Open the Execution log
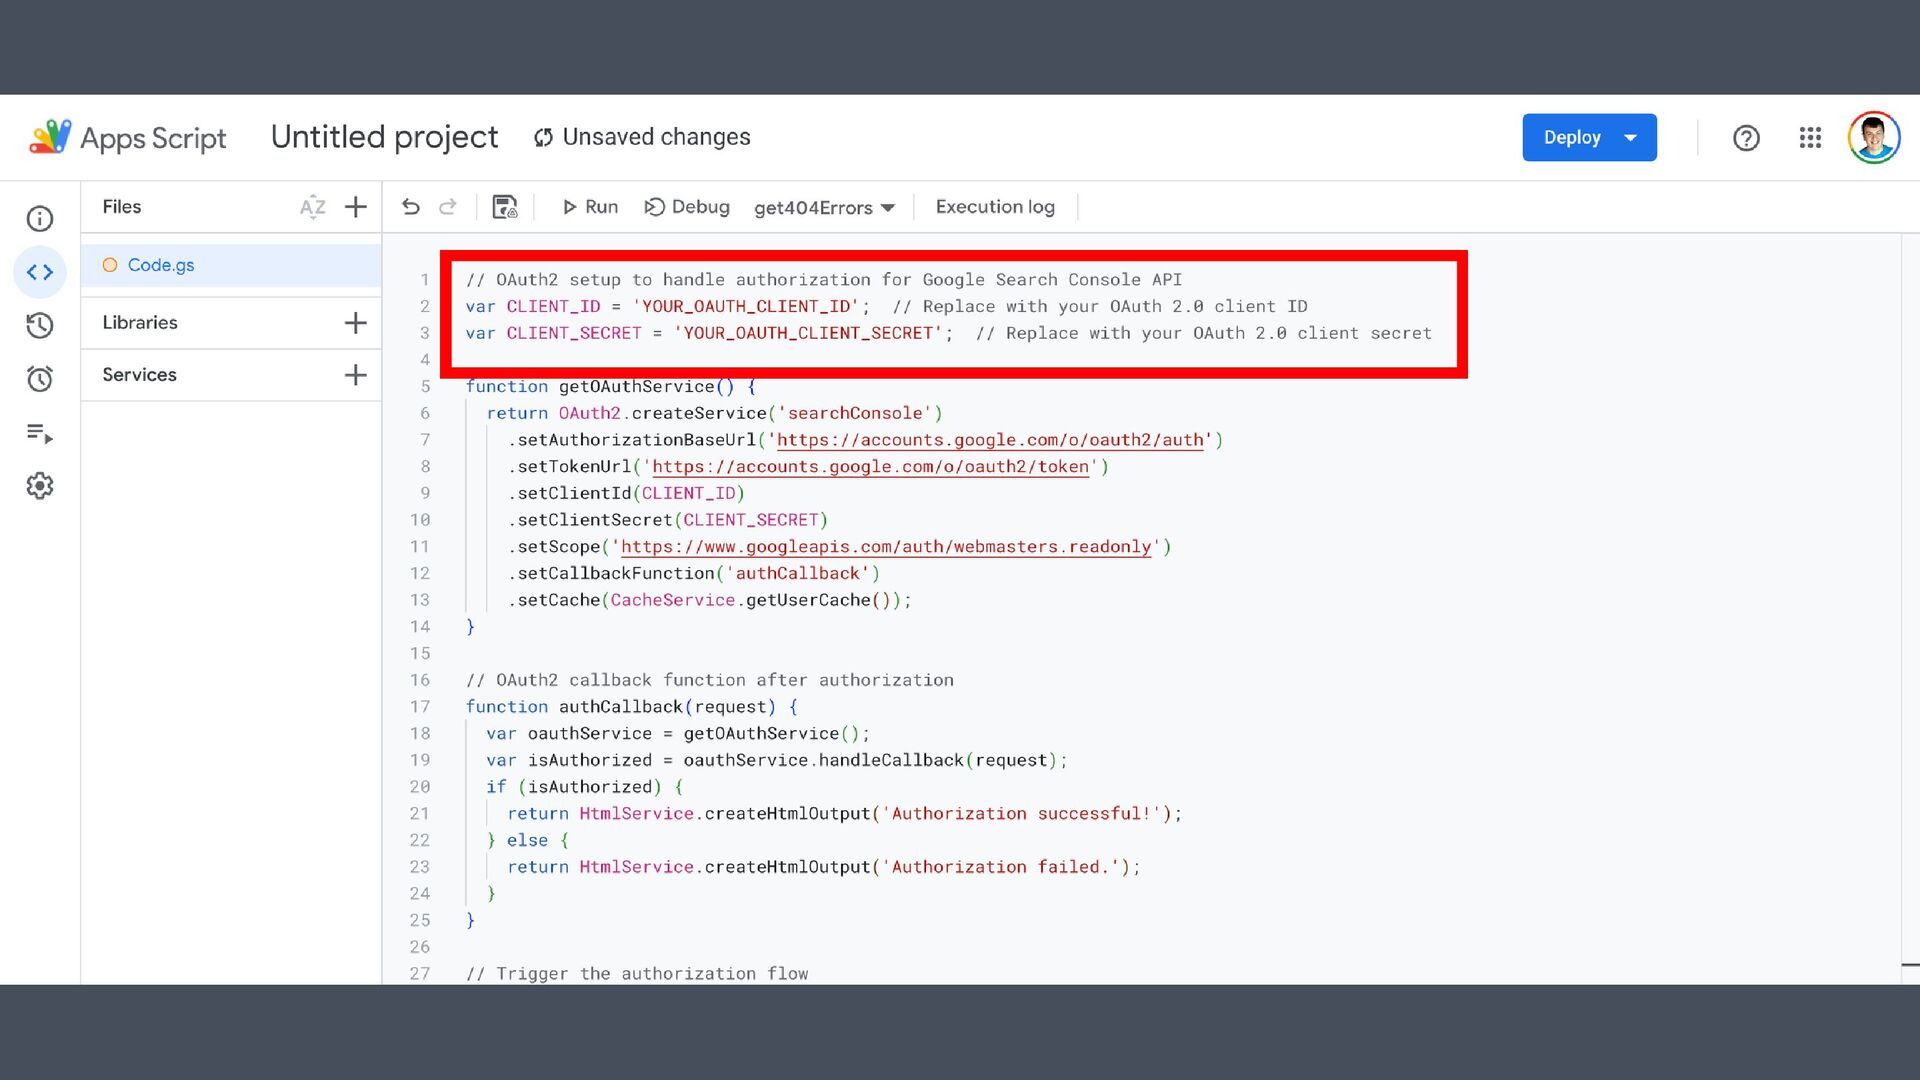Image resolution: width=1920 pixels, height=1080 pixels. pyautogui.click(x=995, y=207)
